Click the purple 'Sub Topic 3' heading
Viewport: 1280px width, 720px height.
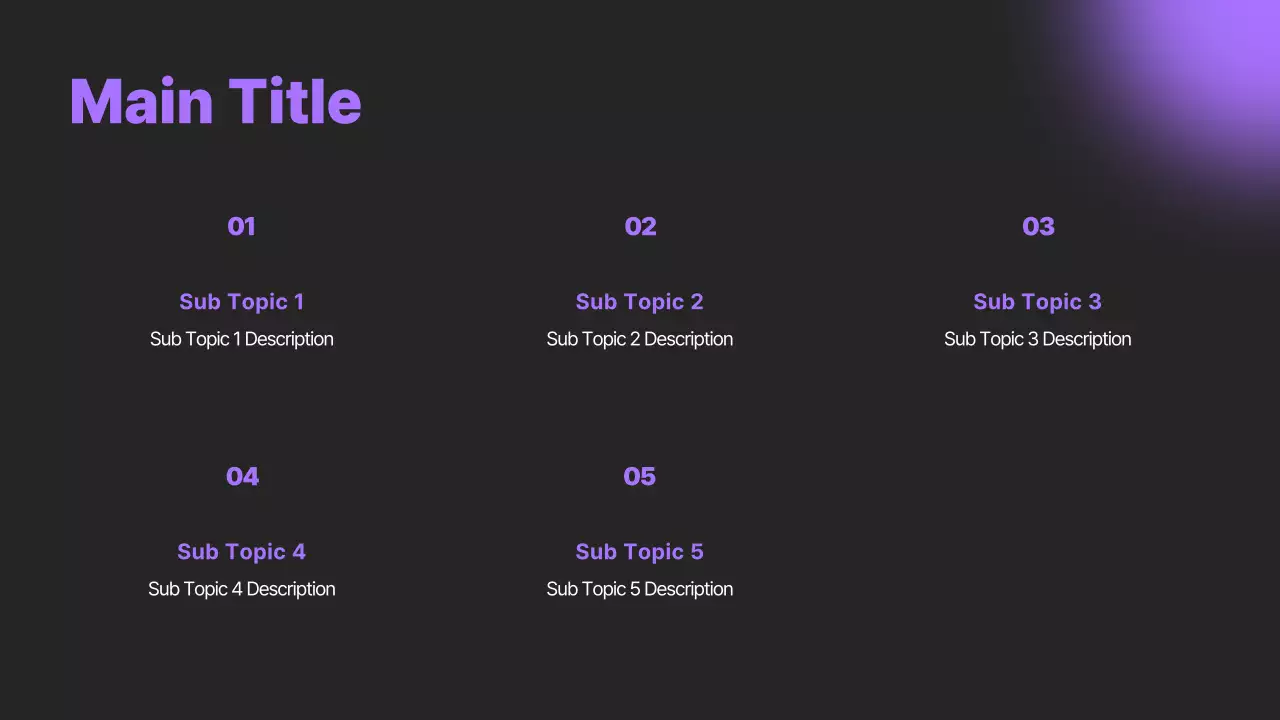click(1037, 301)
